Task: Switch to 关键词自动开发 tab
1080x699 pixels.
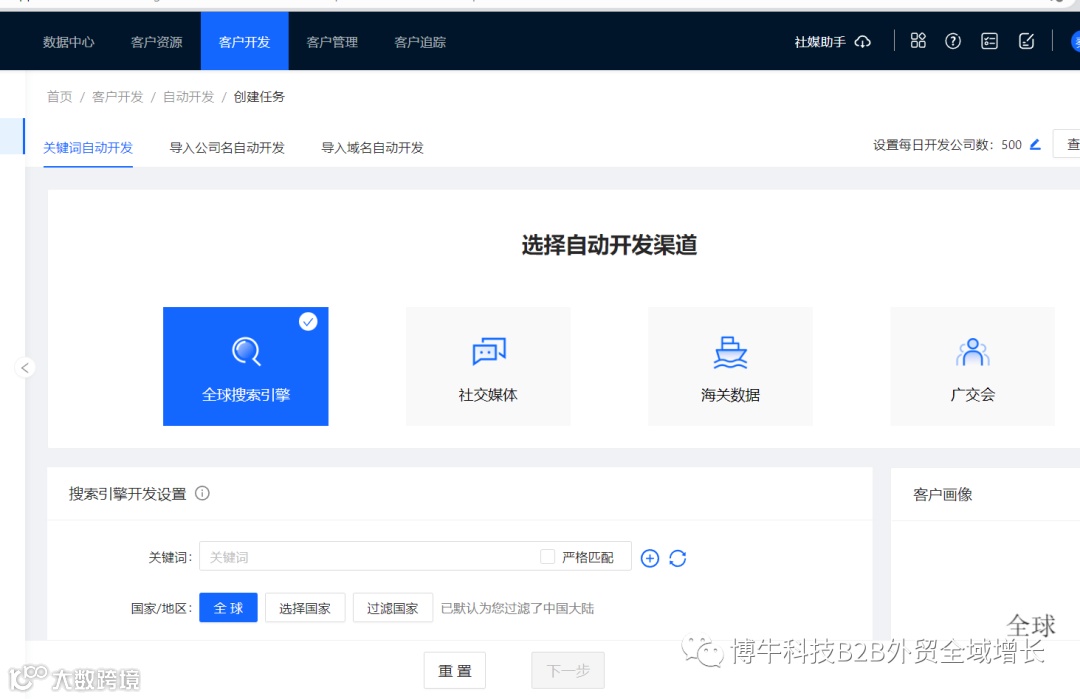Action: 88,147
